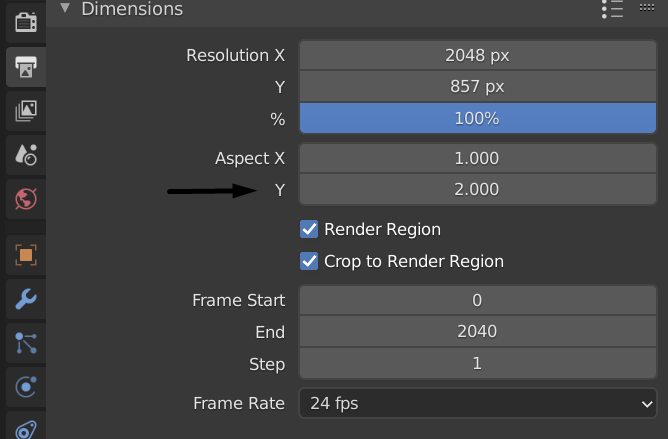Image resolution: width=668 pixels, height=439 pixels.
Task: Click the Resolution X field
Action: (x=478, y=55)
